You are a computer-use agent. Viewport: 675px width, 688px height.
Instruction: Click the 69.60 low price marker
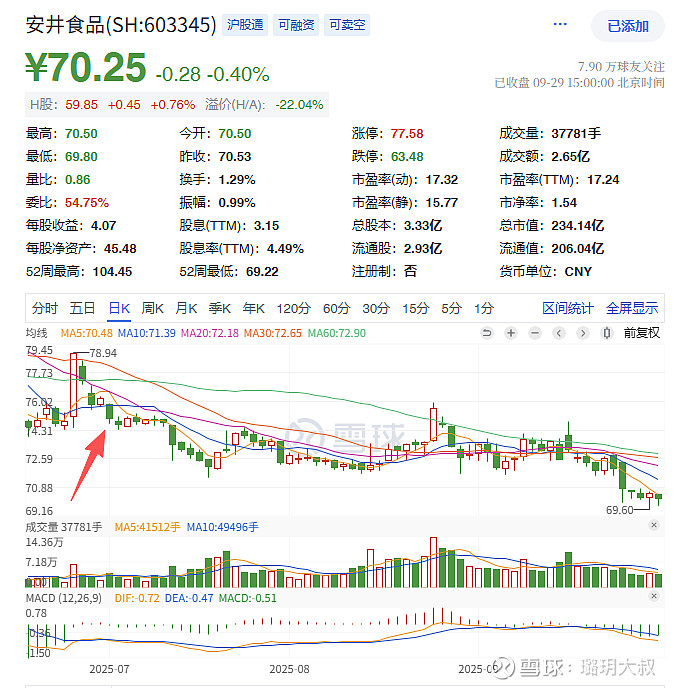coord(619,510)
